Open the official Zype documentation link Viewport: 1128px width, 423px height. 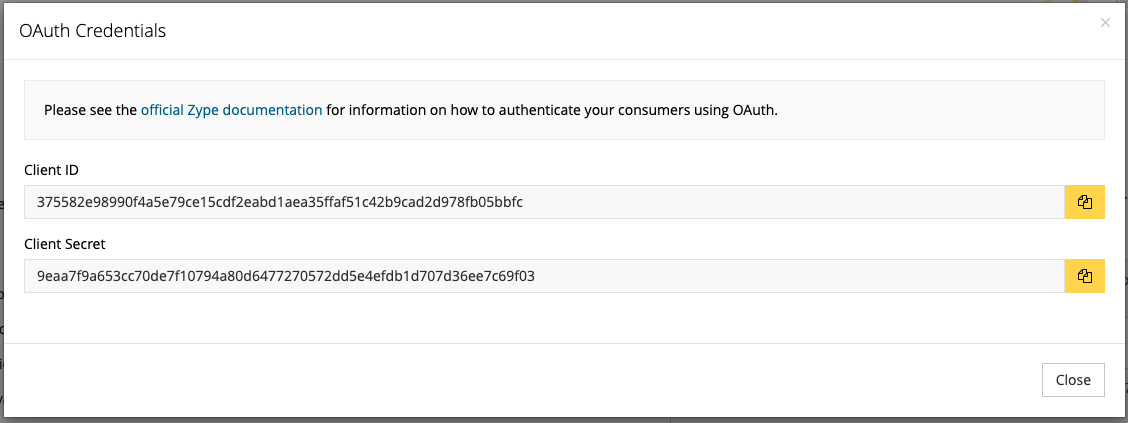click(x=232, y=111)
